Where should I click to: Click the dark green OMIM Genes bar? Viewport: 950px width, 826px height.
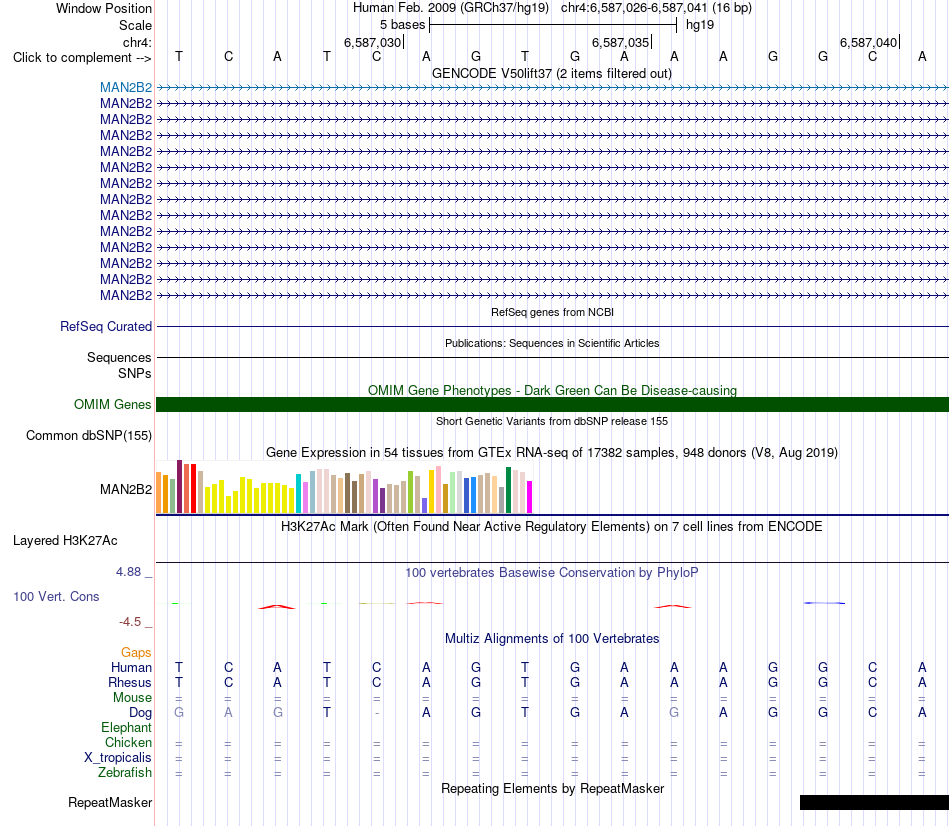tap(552, 404)
